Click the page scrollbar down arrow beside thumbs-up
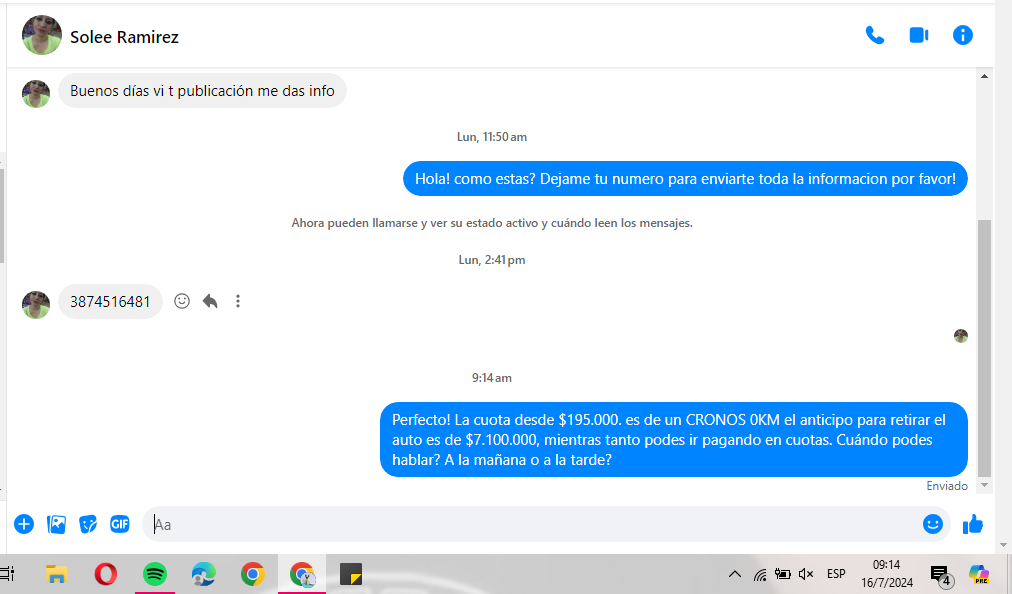Screen dimensions: 1012x594 click(1003, 545)
